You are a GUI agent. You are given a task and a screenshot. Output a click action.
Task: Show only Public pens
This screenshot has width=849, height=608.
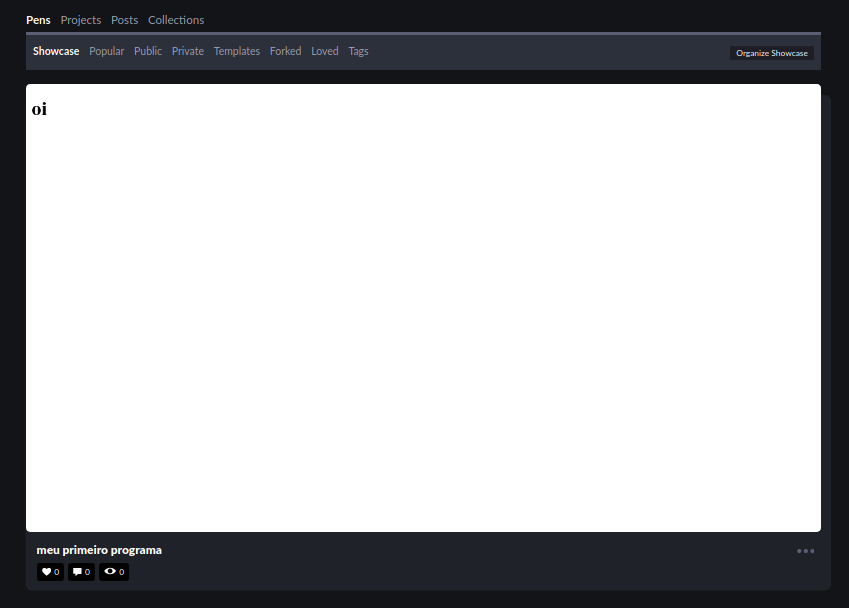(148, 51)
